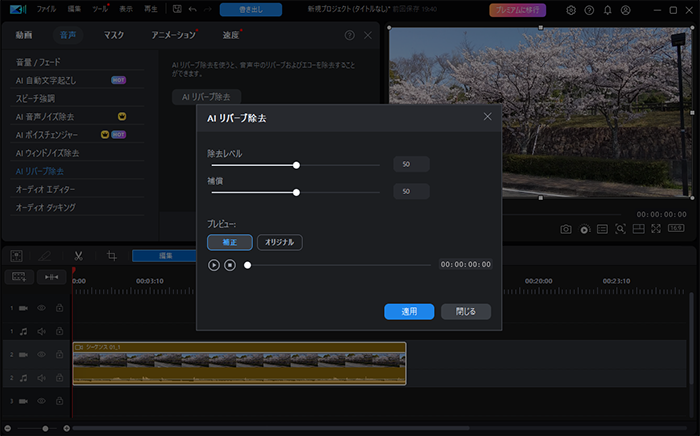Viewport: 700px width, 436px height.
Task: Open the 16:9 aspect ratio selector
Action: point(676,228)
